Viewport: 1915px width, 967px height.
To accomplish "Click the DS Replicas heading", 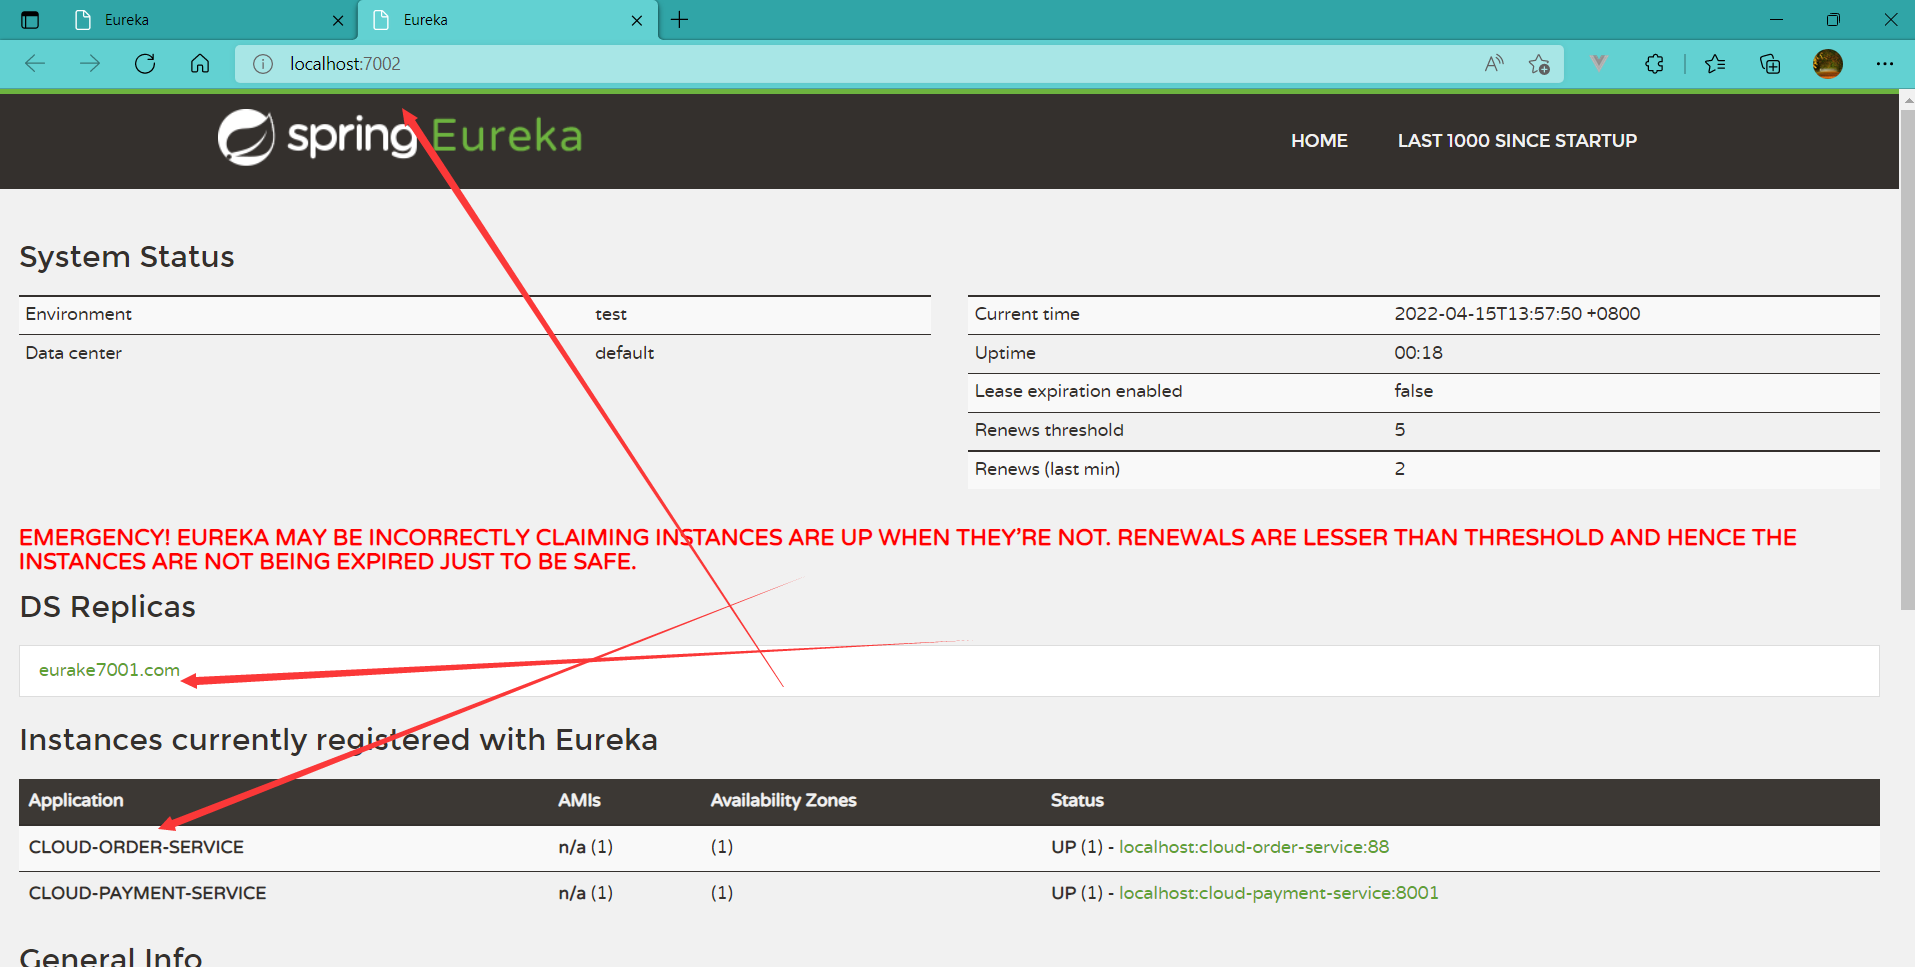I will [x=107, y=607].
